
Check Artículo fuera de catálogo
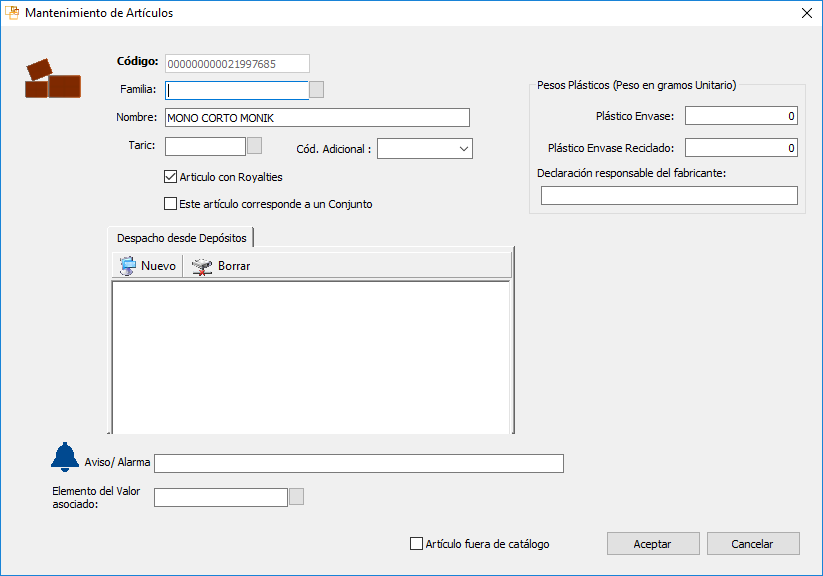[417, 544]
